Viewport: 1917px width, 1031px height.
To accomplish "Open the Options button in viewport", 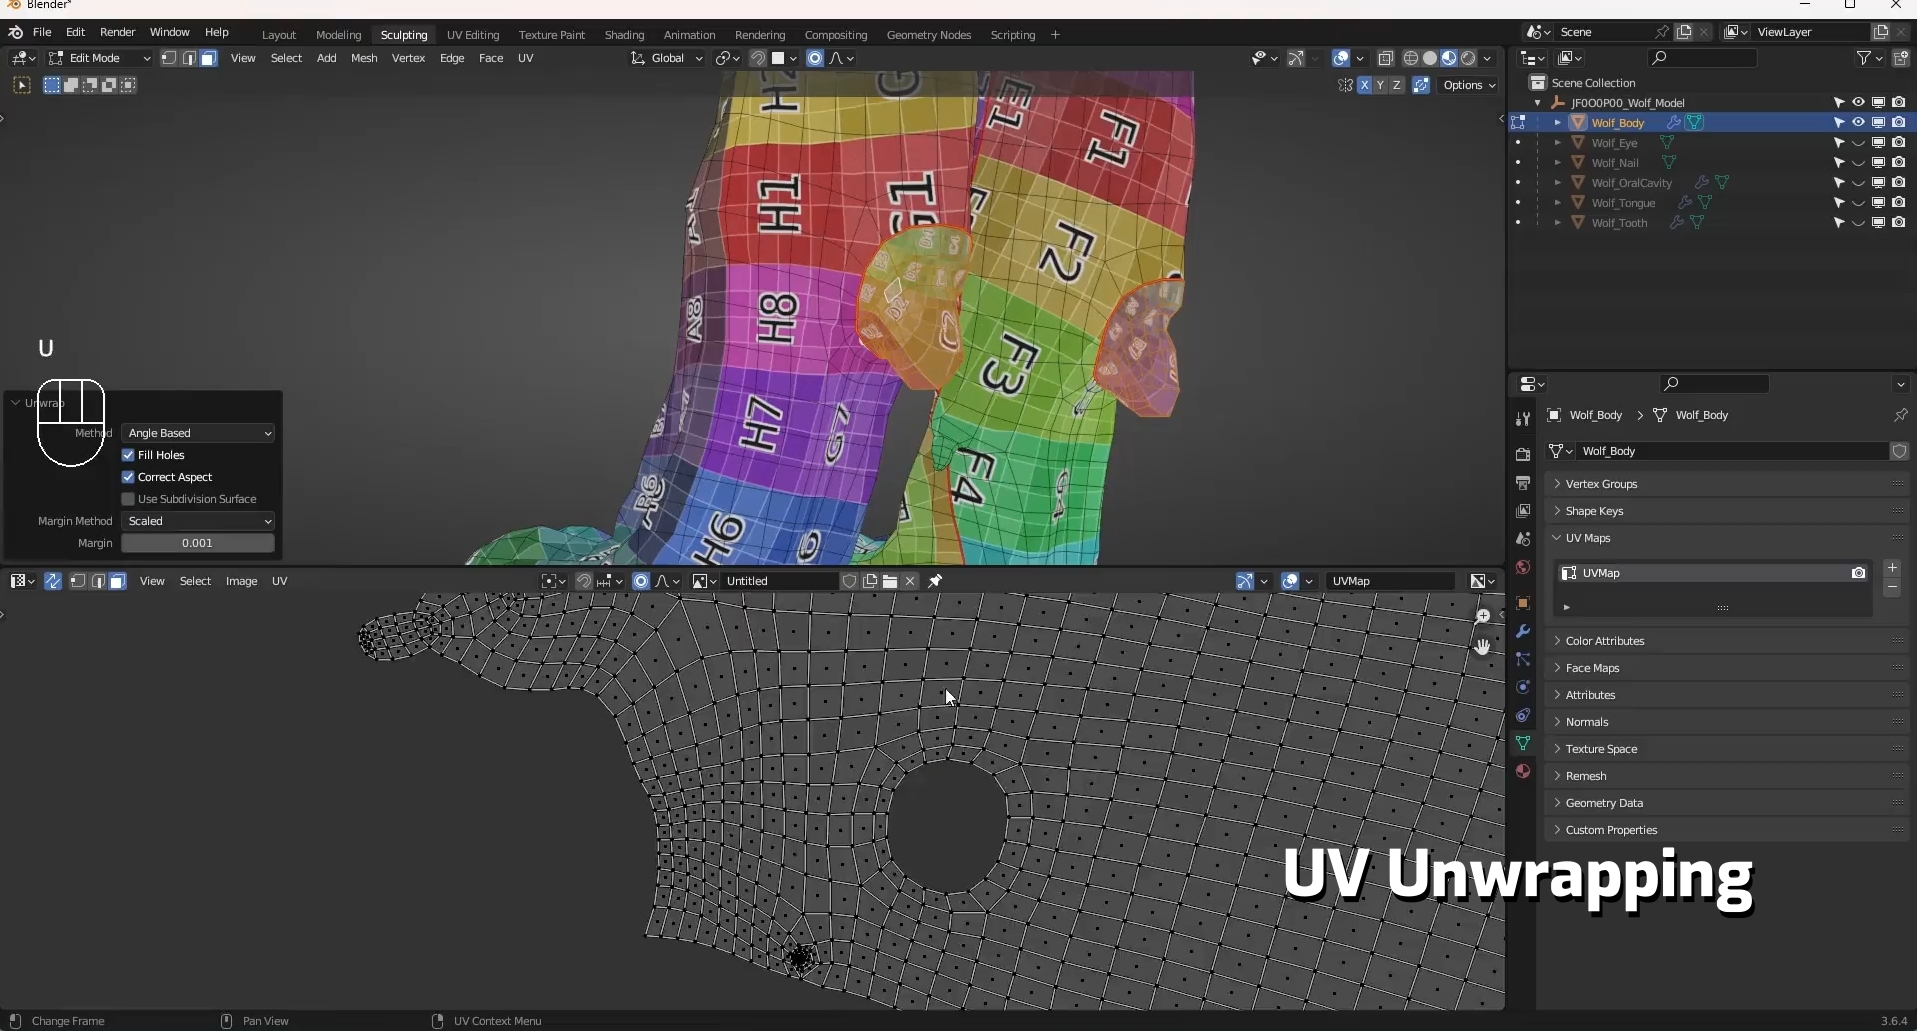I will (1468, 85).
